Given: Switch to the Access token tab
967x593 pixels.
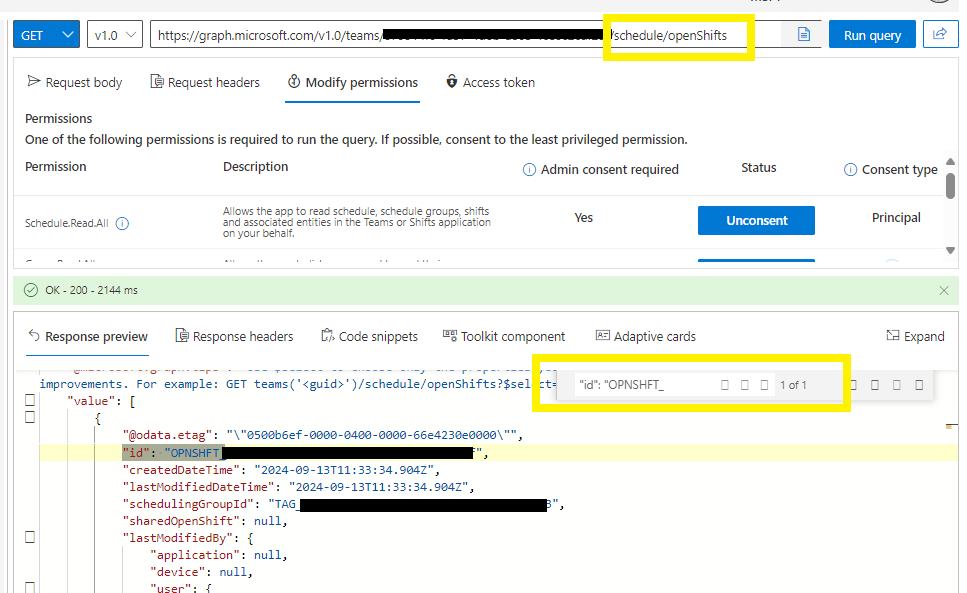Looking at the screenshot, I should pyautogui.click(x=490, y=82).
